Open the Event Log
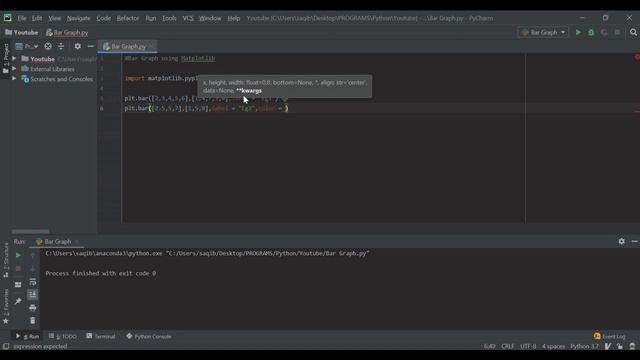This screenshot has width=640, height=360. tap(610, 336)
